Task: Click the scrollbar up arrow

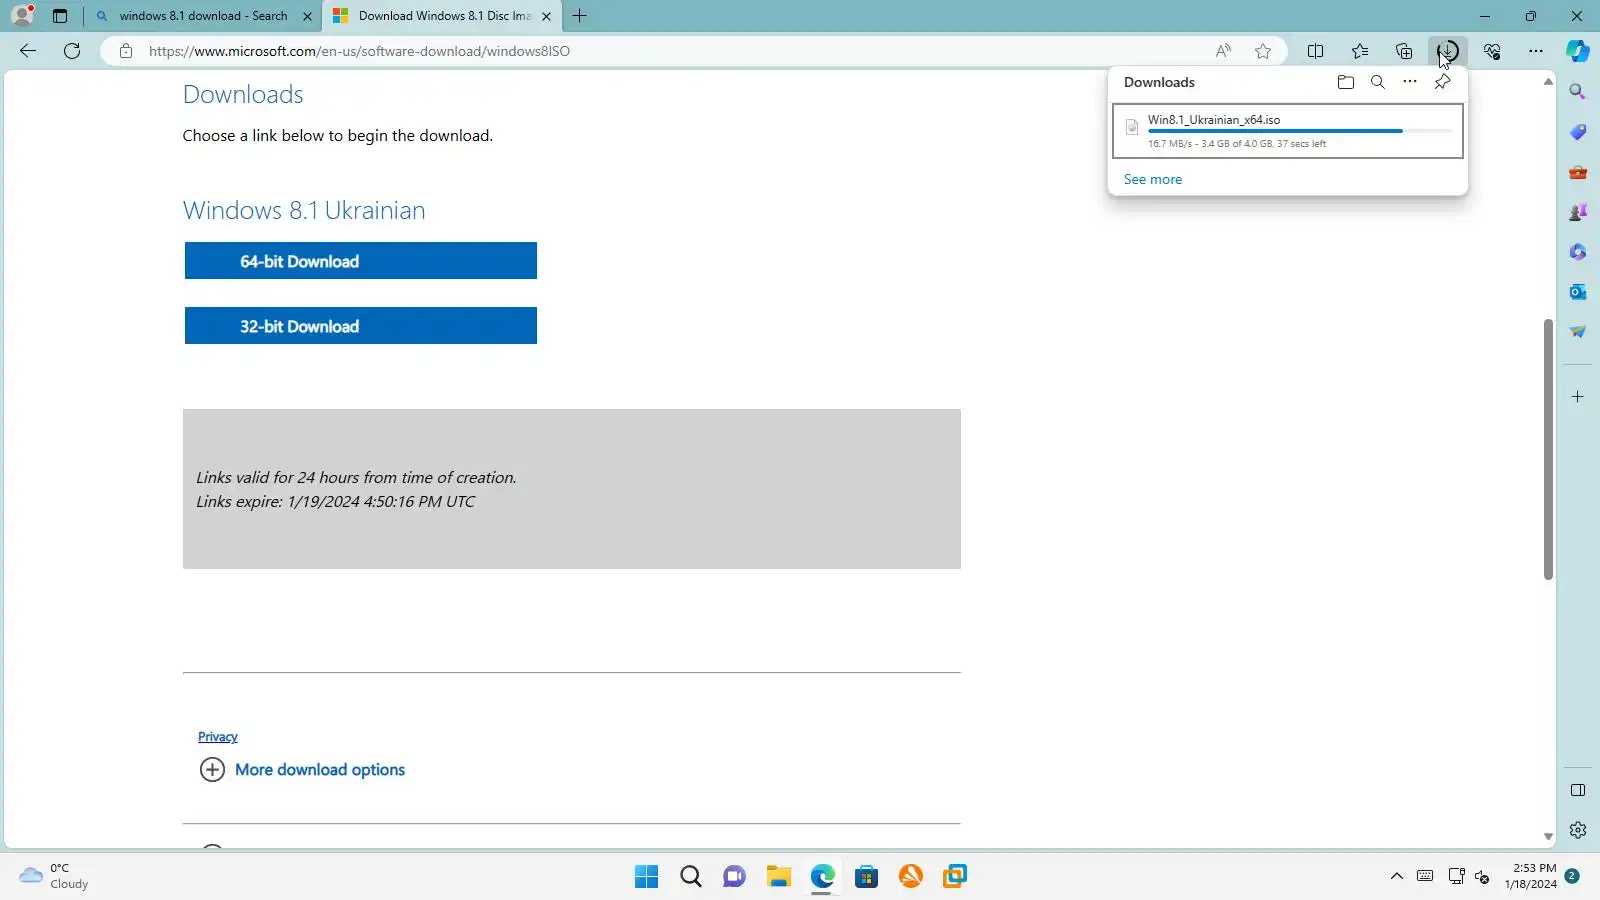Action: click(x=1548, y=82)
